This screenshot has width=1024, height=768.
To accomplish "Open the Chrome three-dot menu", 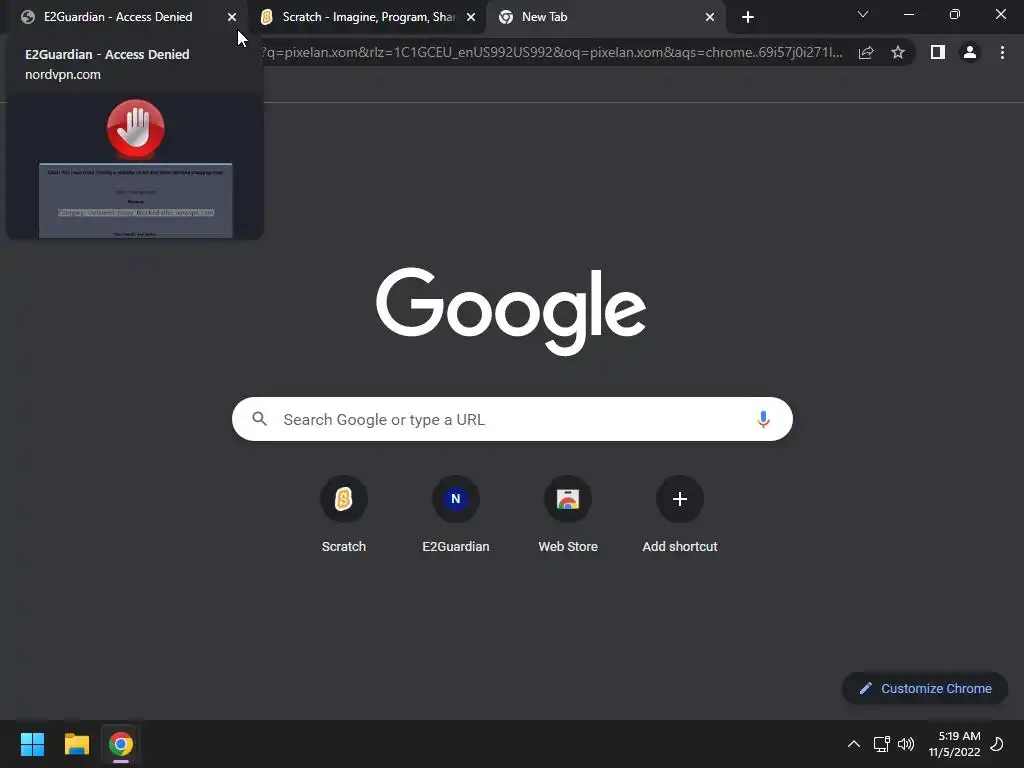I will pyautogui.click(x=1002, y=52).
